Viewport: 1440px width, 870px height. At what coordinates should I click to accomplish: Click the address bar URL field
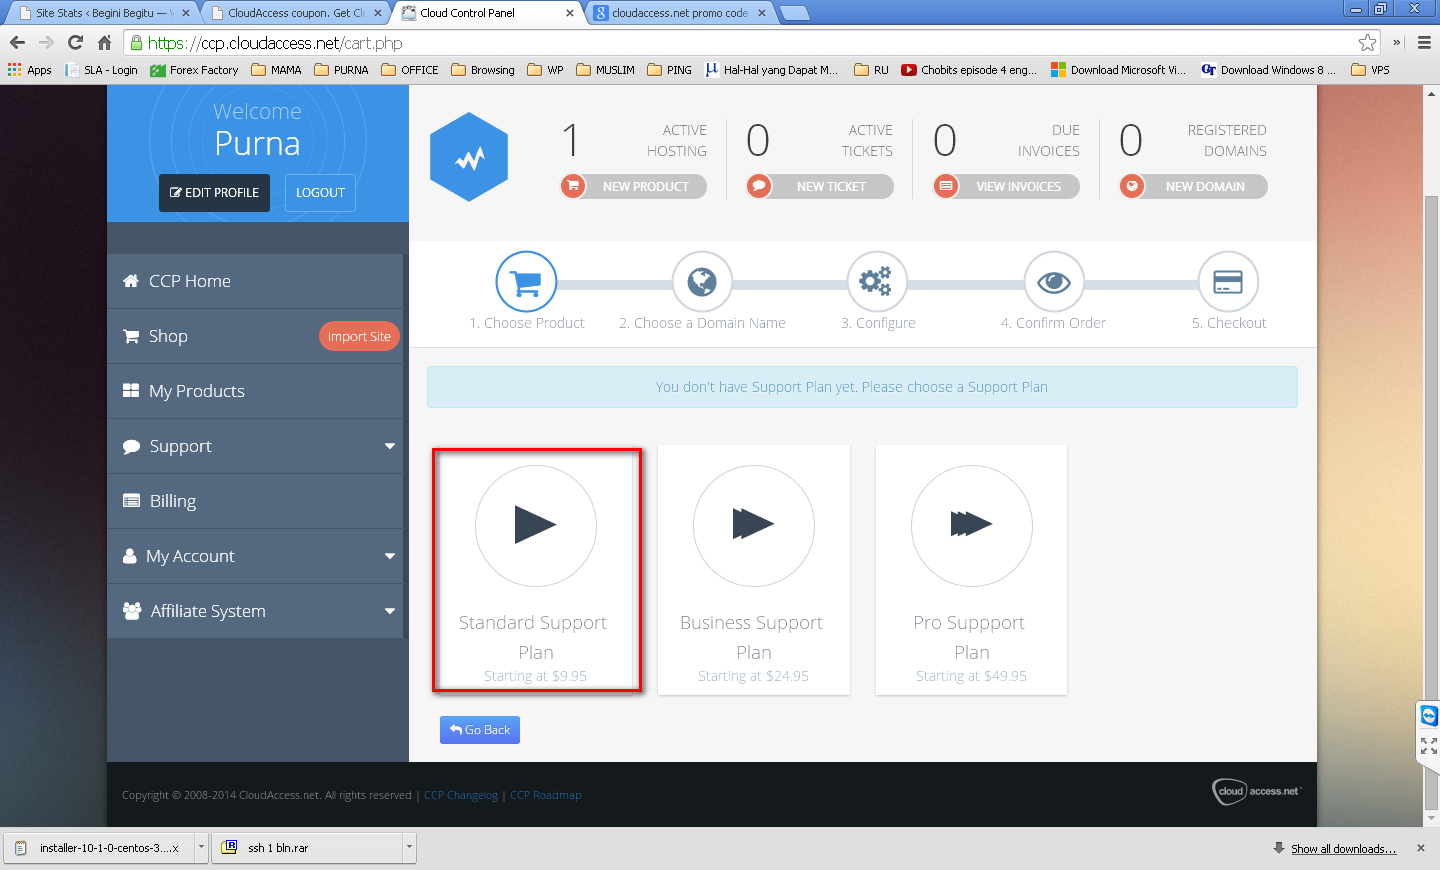point(750,43)
